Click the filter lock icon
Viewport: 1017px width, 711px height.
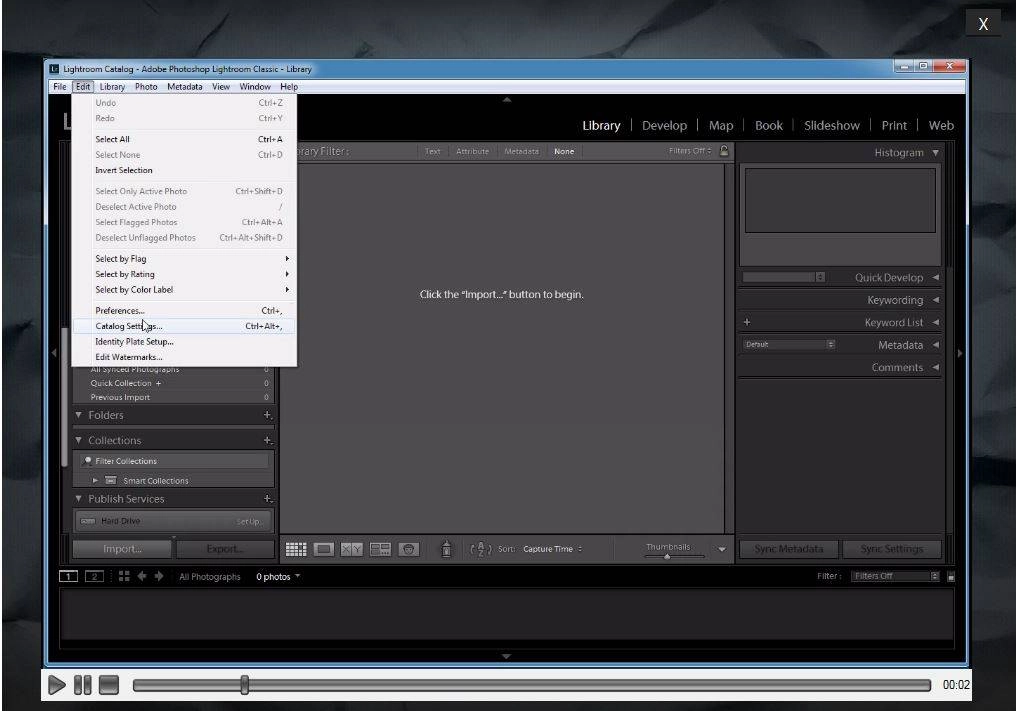724,151
